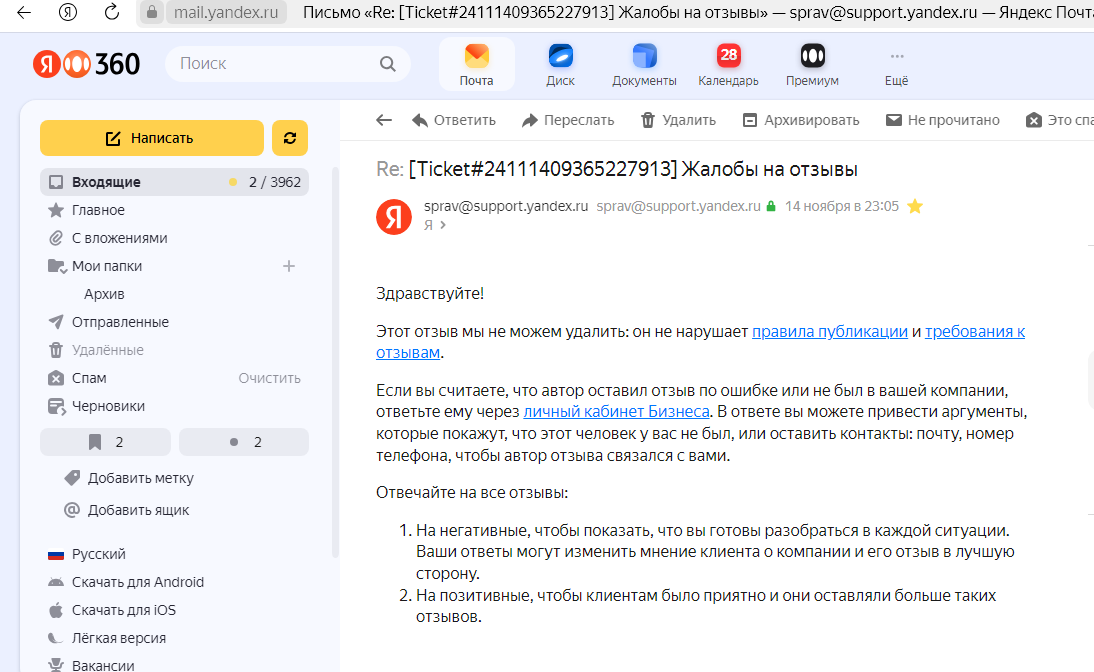The image size is (1094, 672).
Task: Click the sidebar scrollbar
Action: tap(336, 363)
